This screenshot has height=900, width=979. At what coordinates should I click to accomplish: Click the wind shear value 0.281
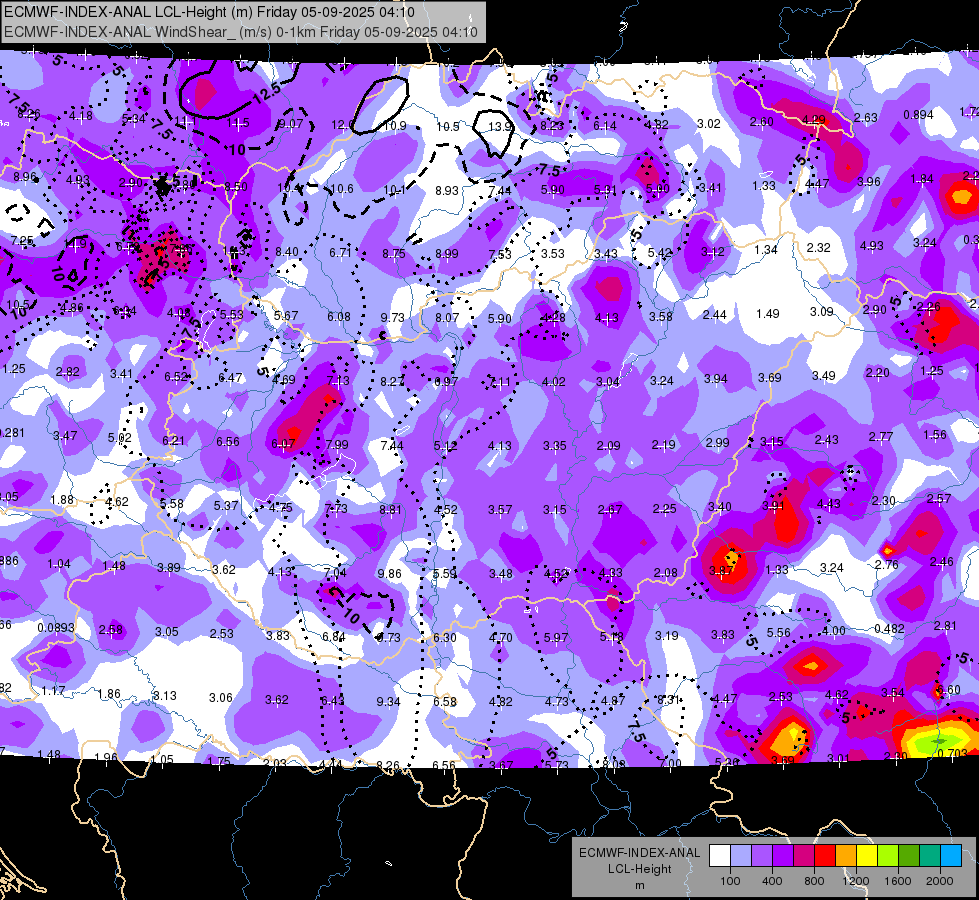point(12,433)
